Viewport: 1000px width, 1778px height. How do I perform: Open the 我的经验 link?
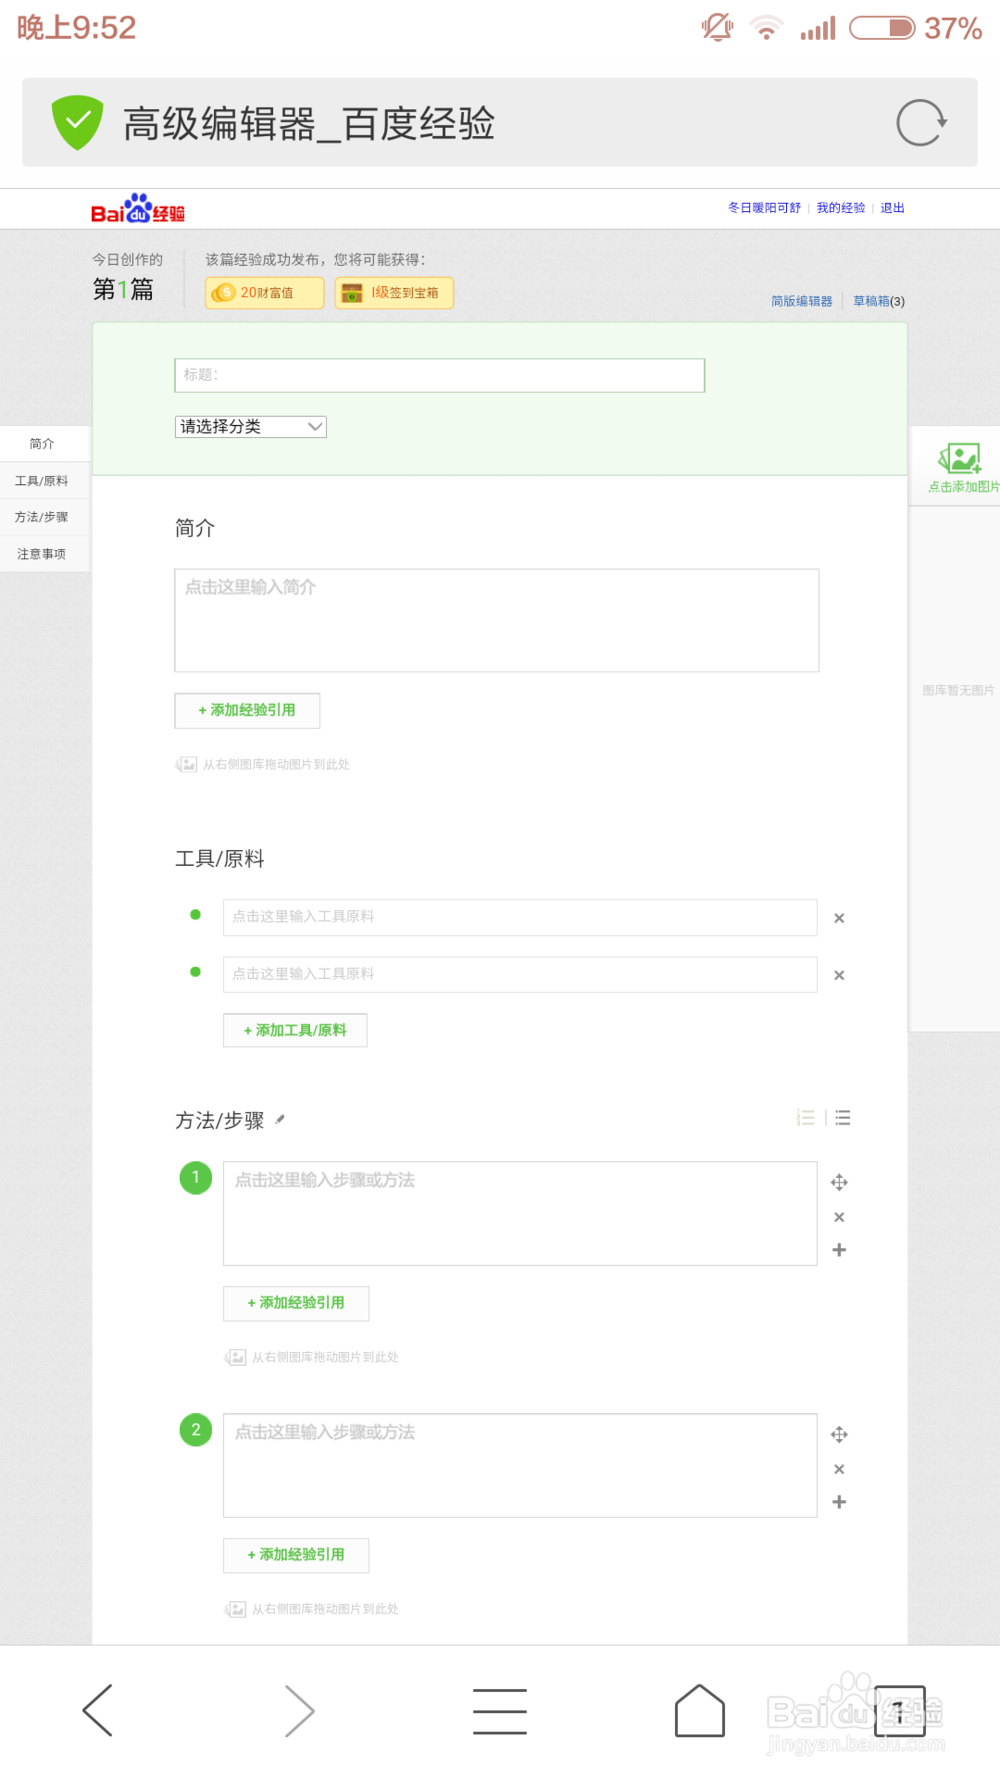click(x=841, y=208)
